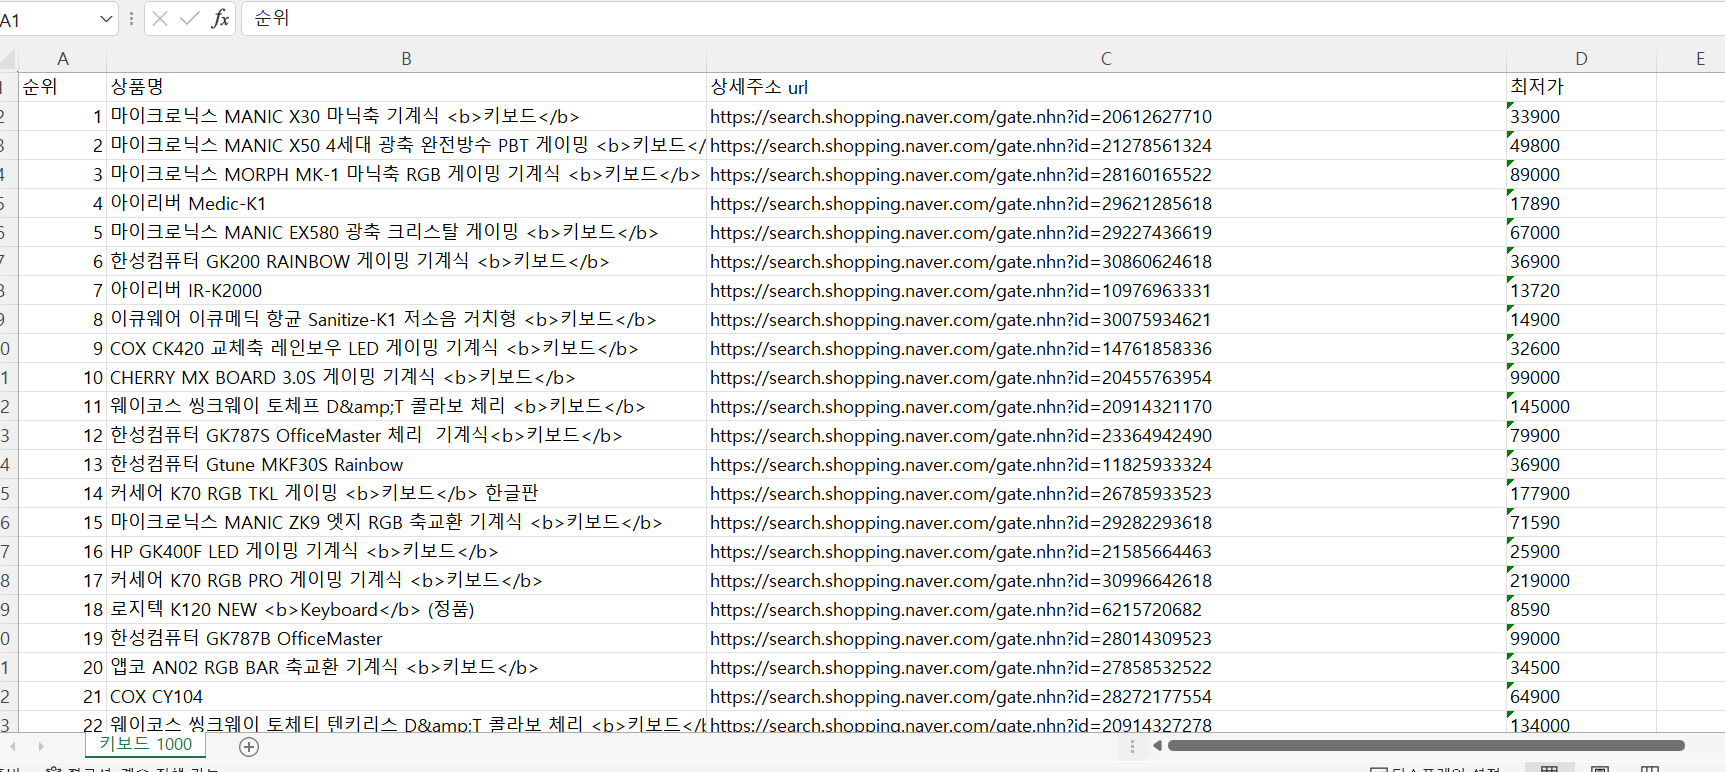Select column A header
Image resolution: width=1725 pixels, height=772 pixels.
tap(62, 59)
